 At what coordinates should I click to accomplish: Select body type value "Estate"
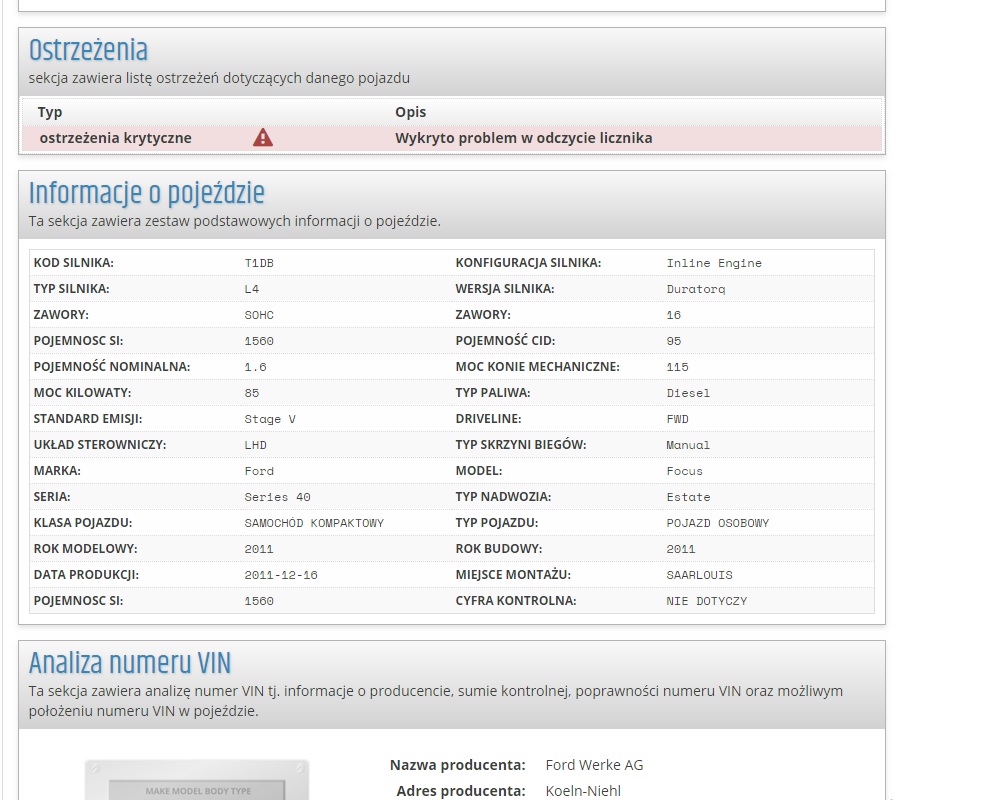(x=688, y=497)
